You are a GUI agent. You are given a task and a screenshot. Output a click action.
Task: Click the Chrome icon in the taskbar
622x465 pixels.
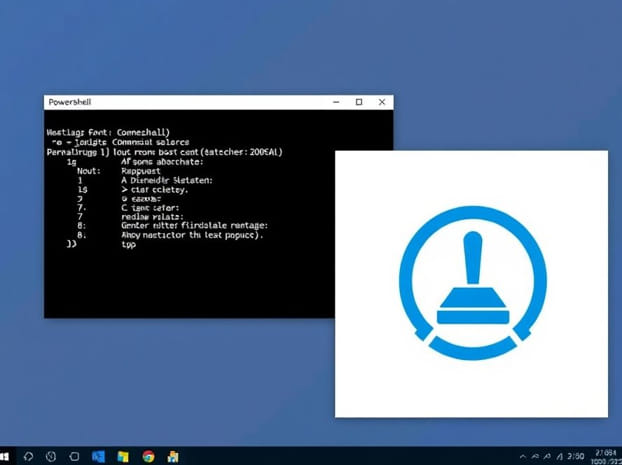(148, 456)
